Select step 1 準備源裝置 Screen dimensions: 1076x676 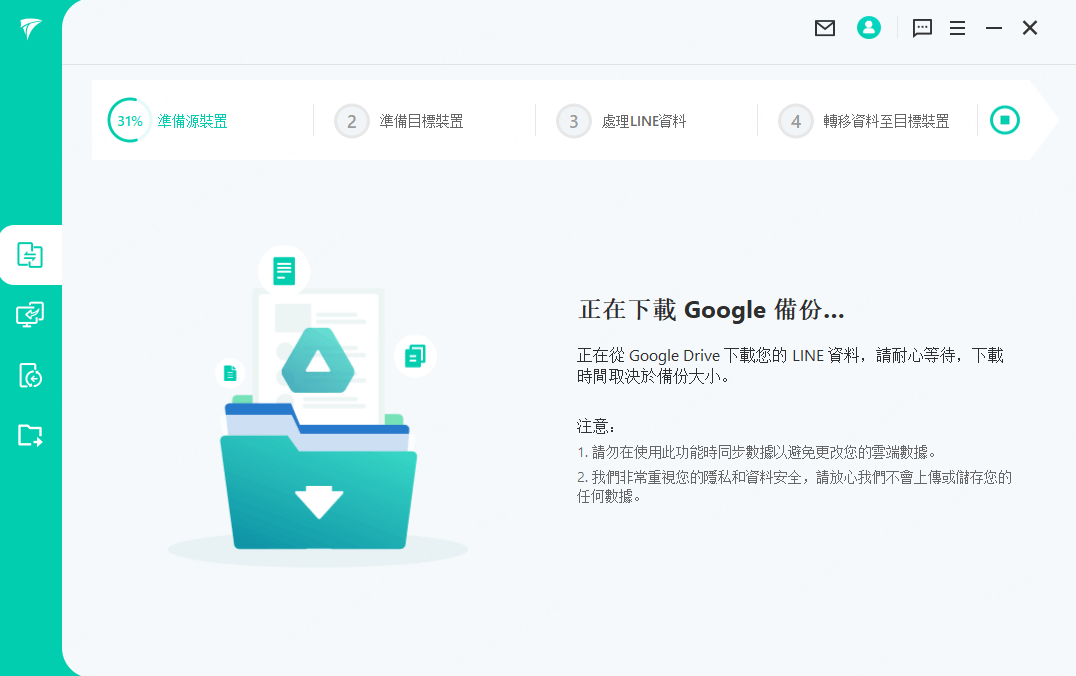coord(190,120)
